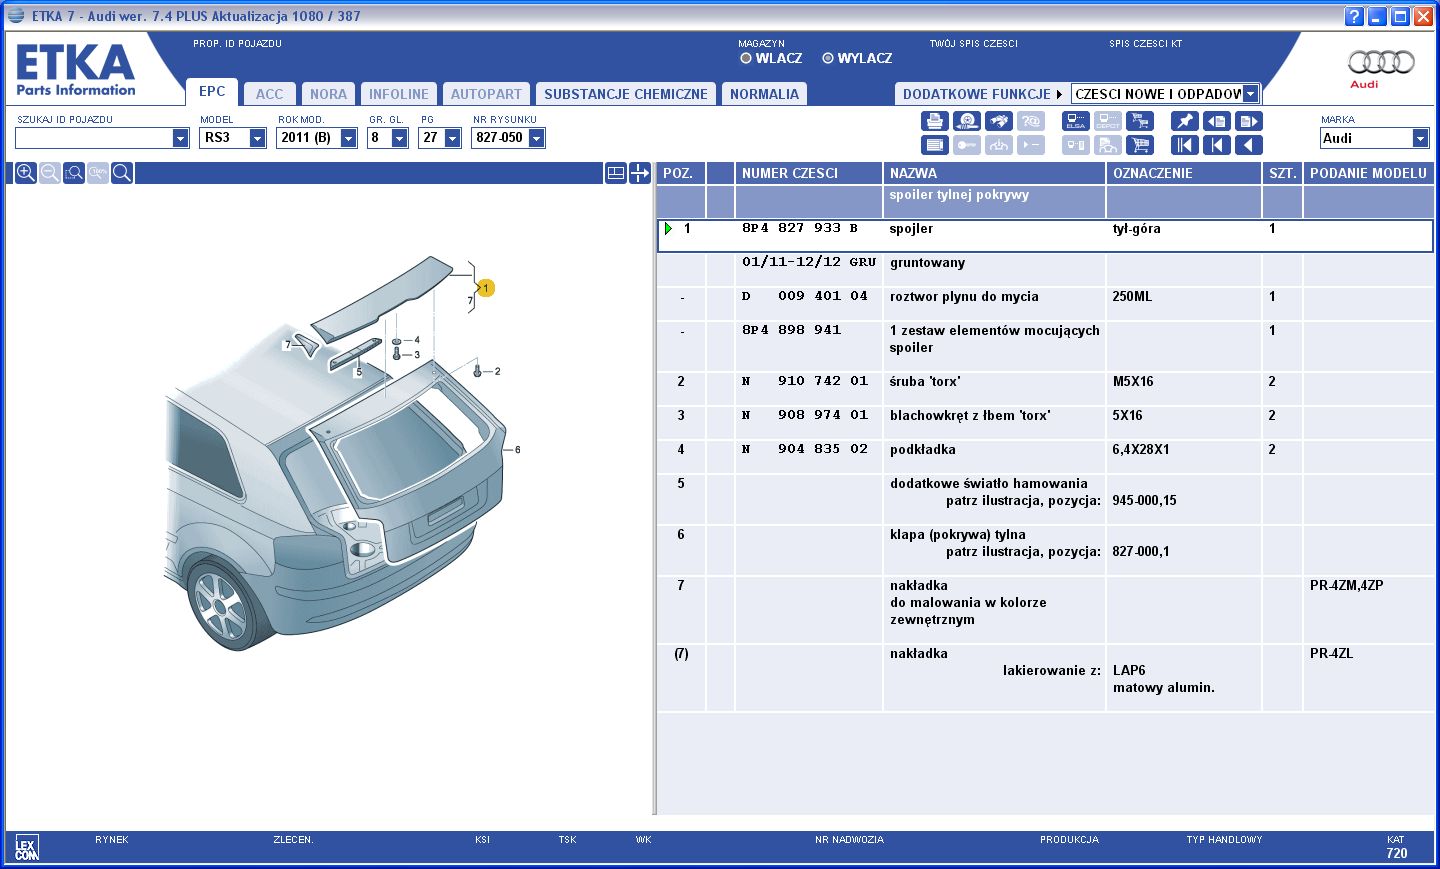Click TWÓJ SPIS CZESCI header link
Viewport: 1440px width, 869px height.
click(x=973, y=44)
